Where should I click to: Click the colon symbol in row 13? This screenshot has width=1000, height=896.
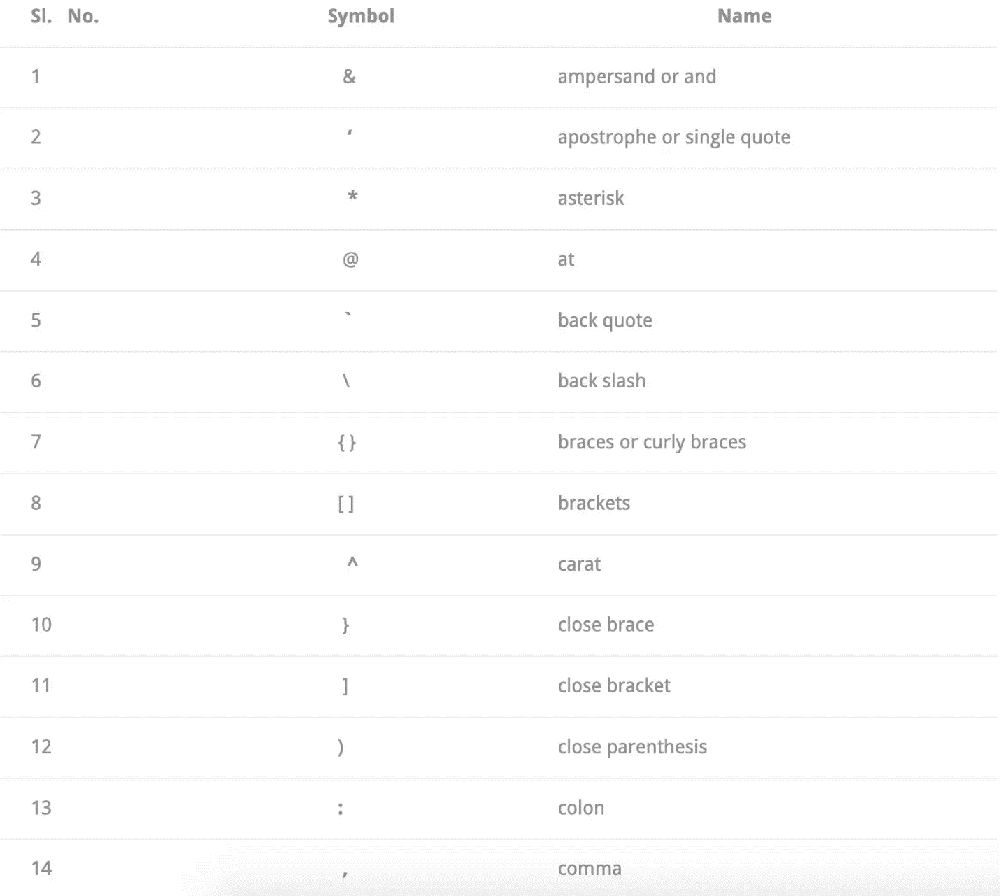click(341, 809)
